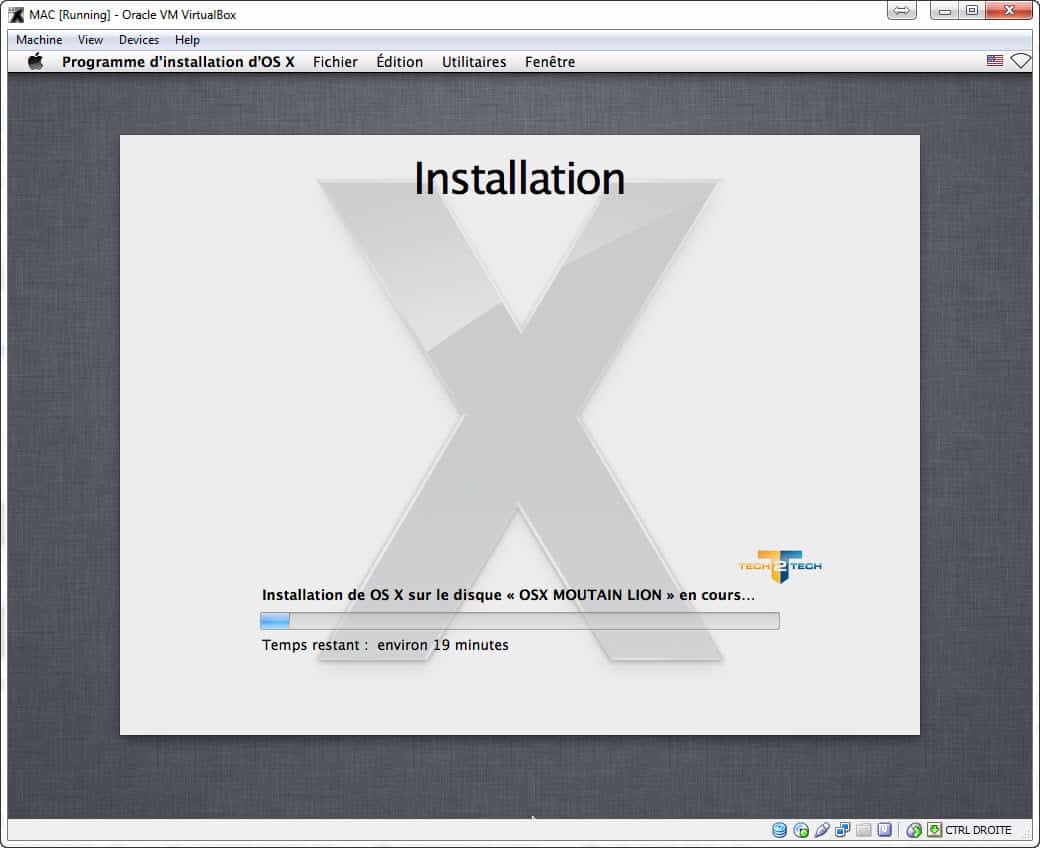Click the CTRL DROITE host key label
The width and height of the screenshot is (1040, 848).
coord(978,830)
